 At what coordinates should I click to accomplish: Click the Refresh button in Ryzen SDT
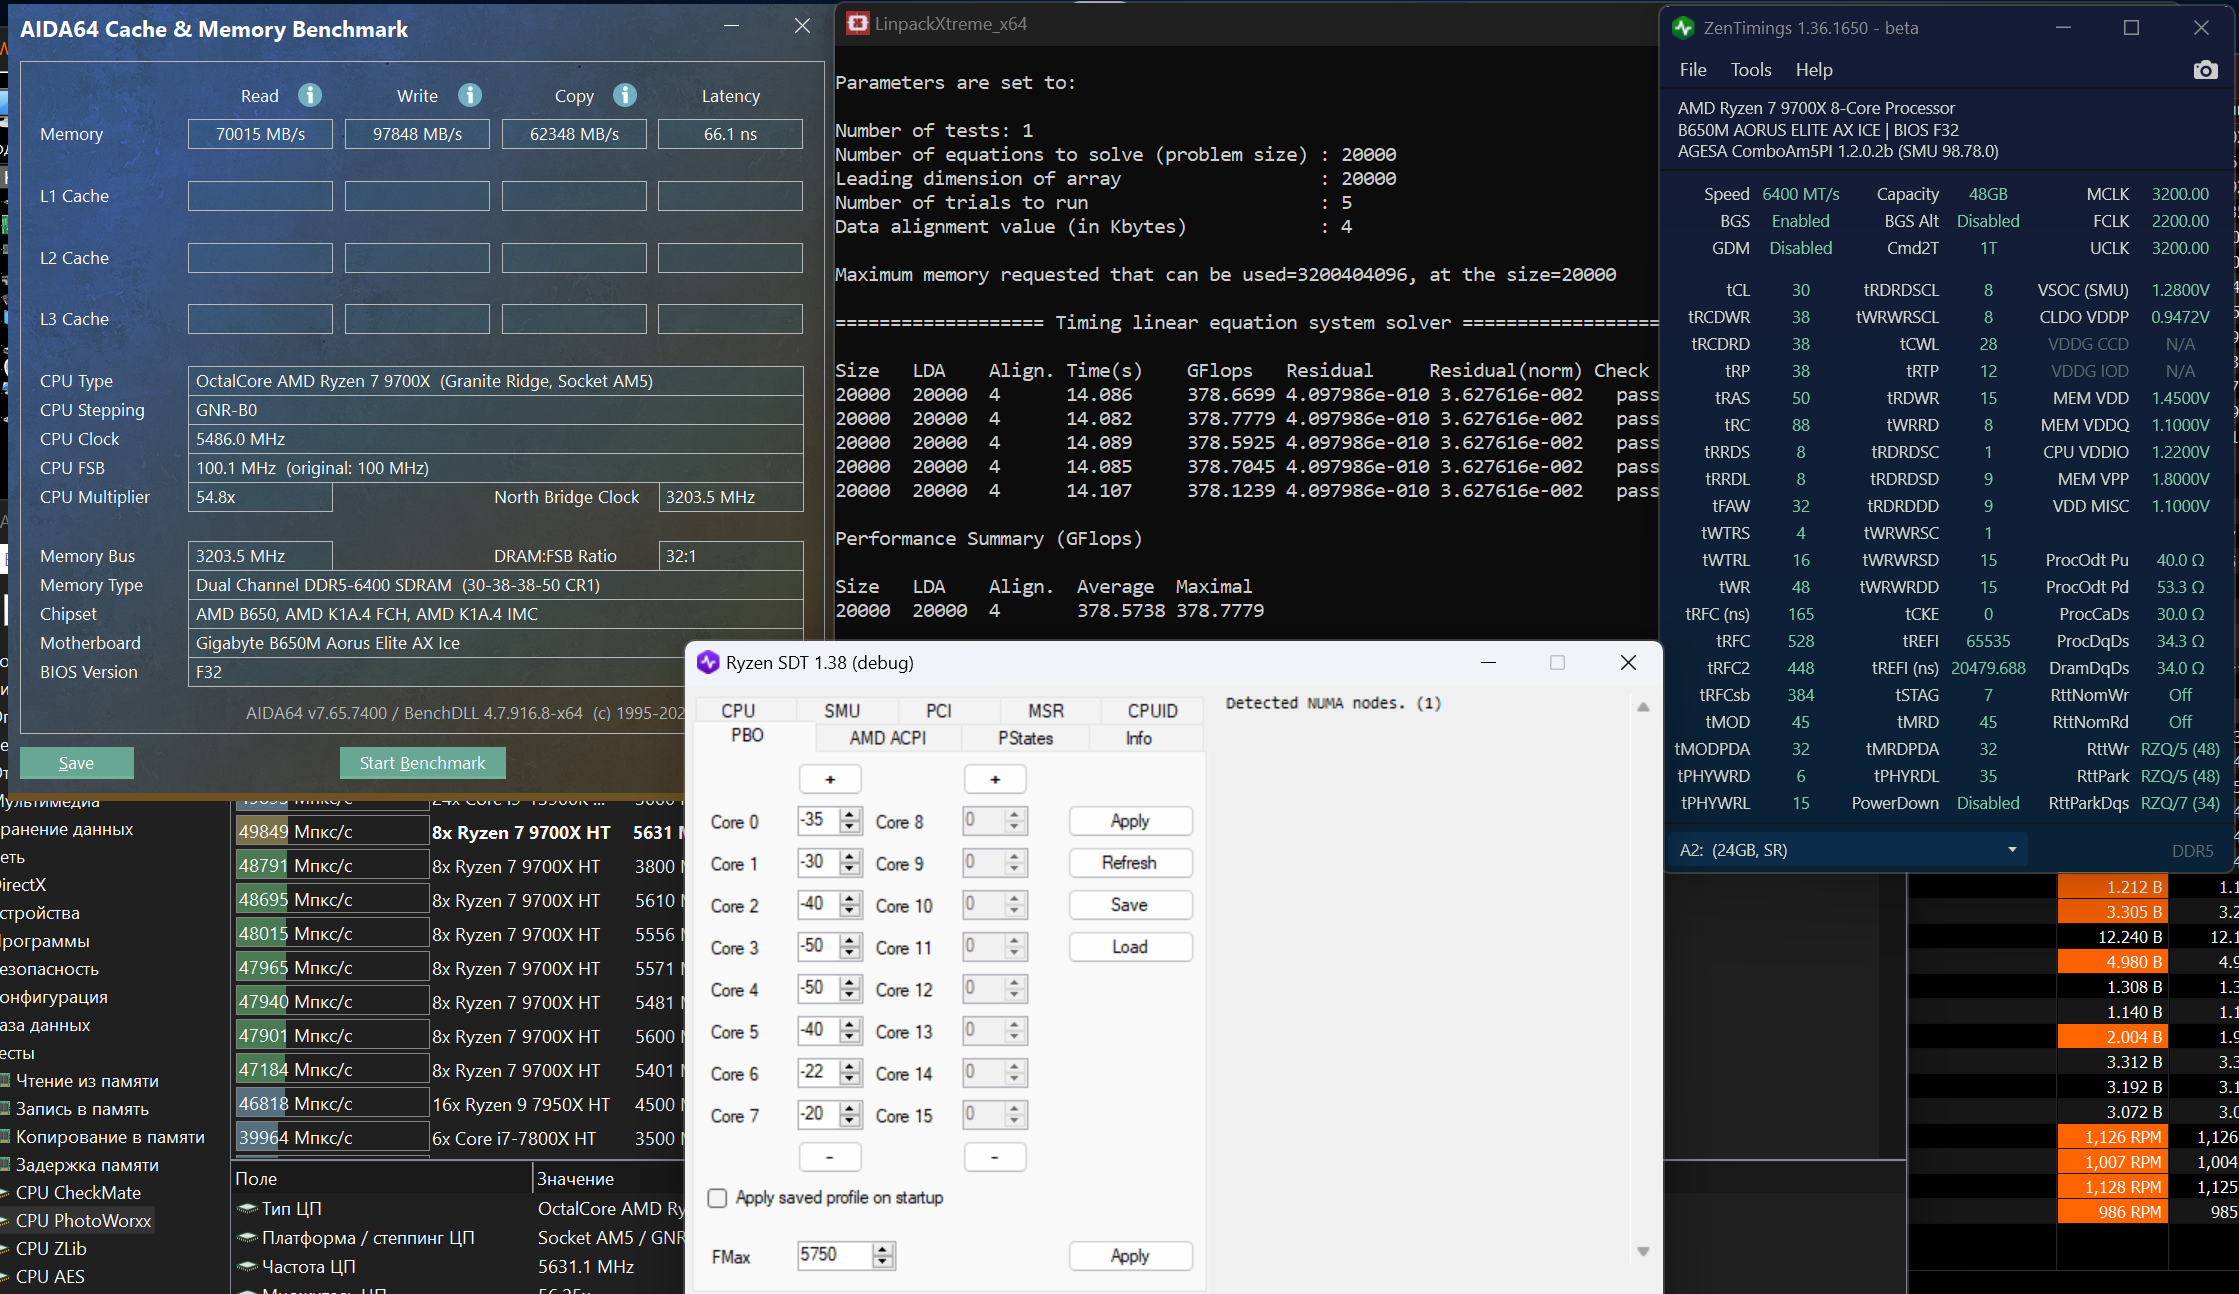point(1129,863)
